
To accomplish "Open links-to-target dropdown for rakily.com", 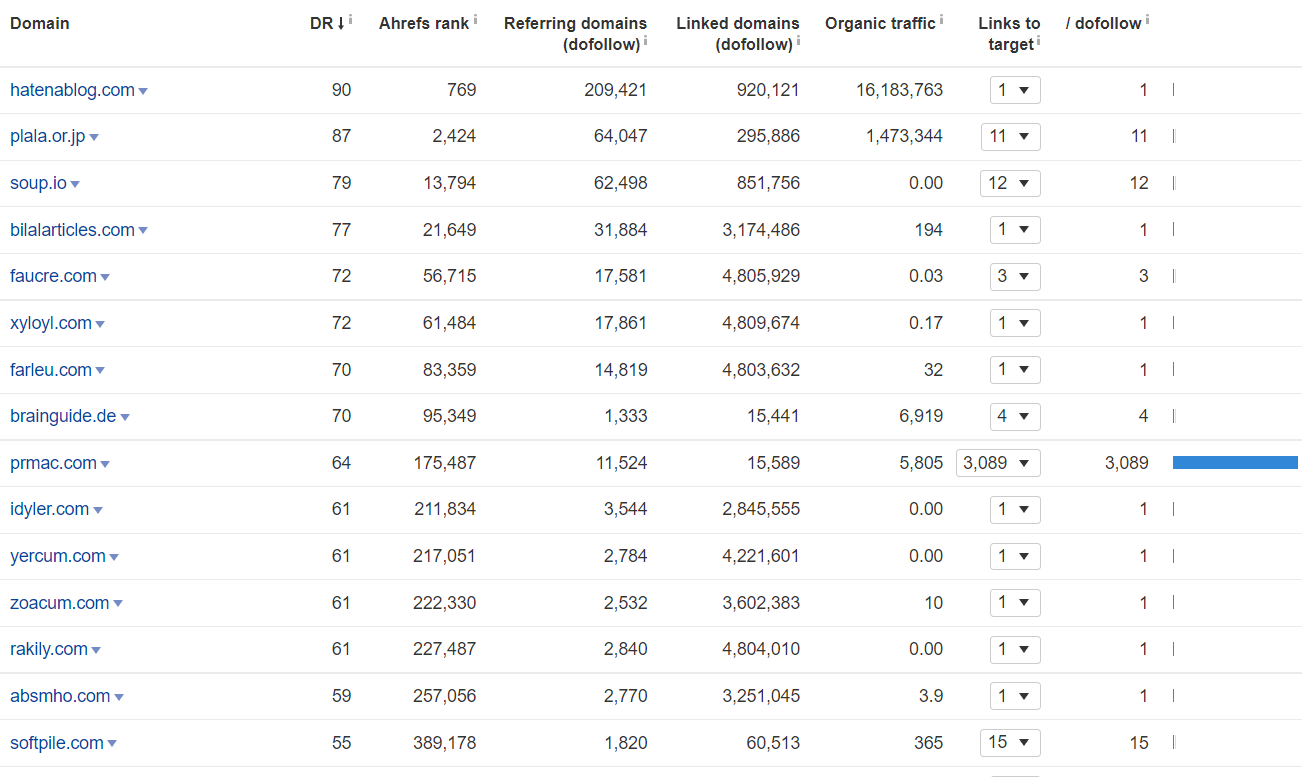I will [1015, 649].
